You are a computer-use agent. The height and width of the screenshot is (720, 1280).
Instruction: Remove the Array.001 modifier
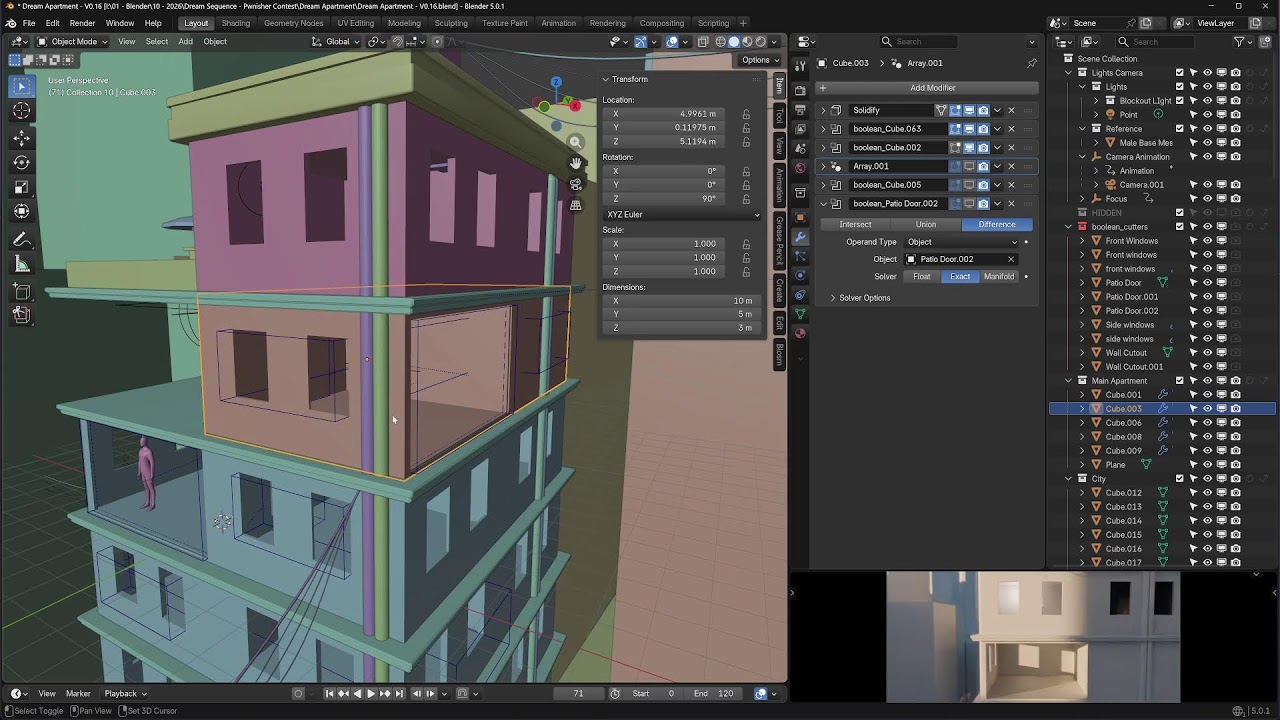tap(1011, 166)
